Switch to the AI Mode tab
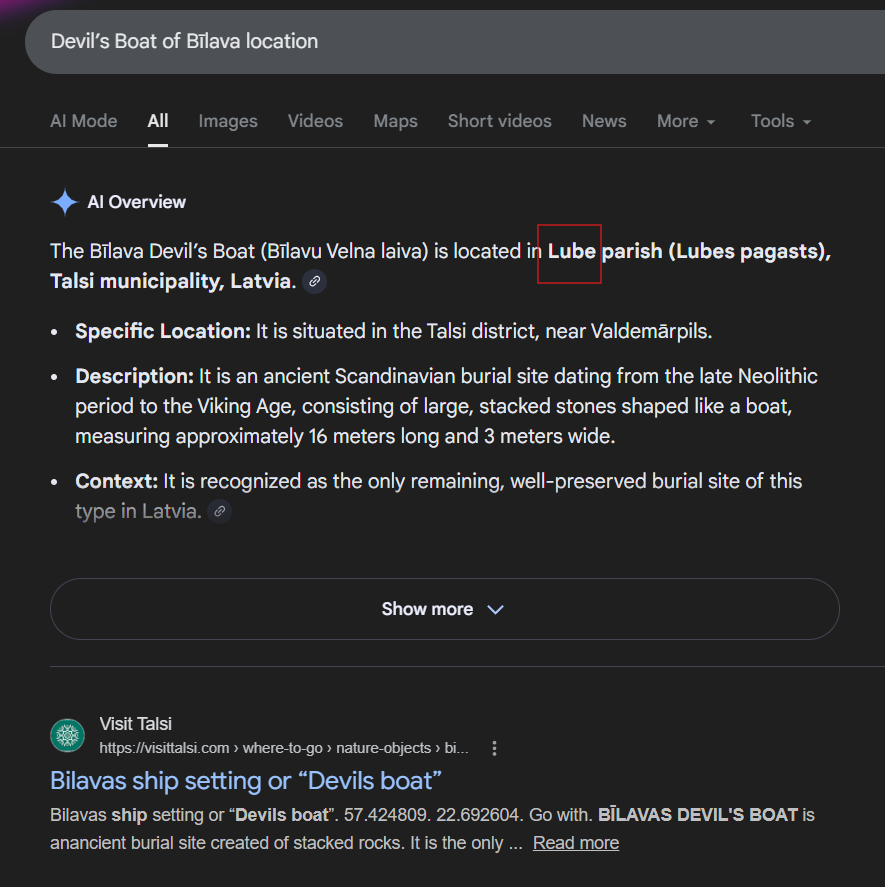 84,121
